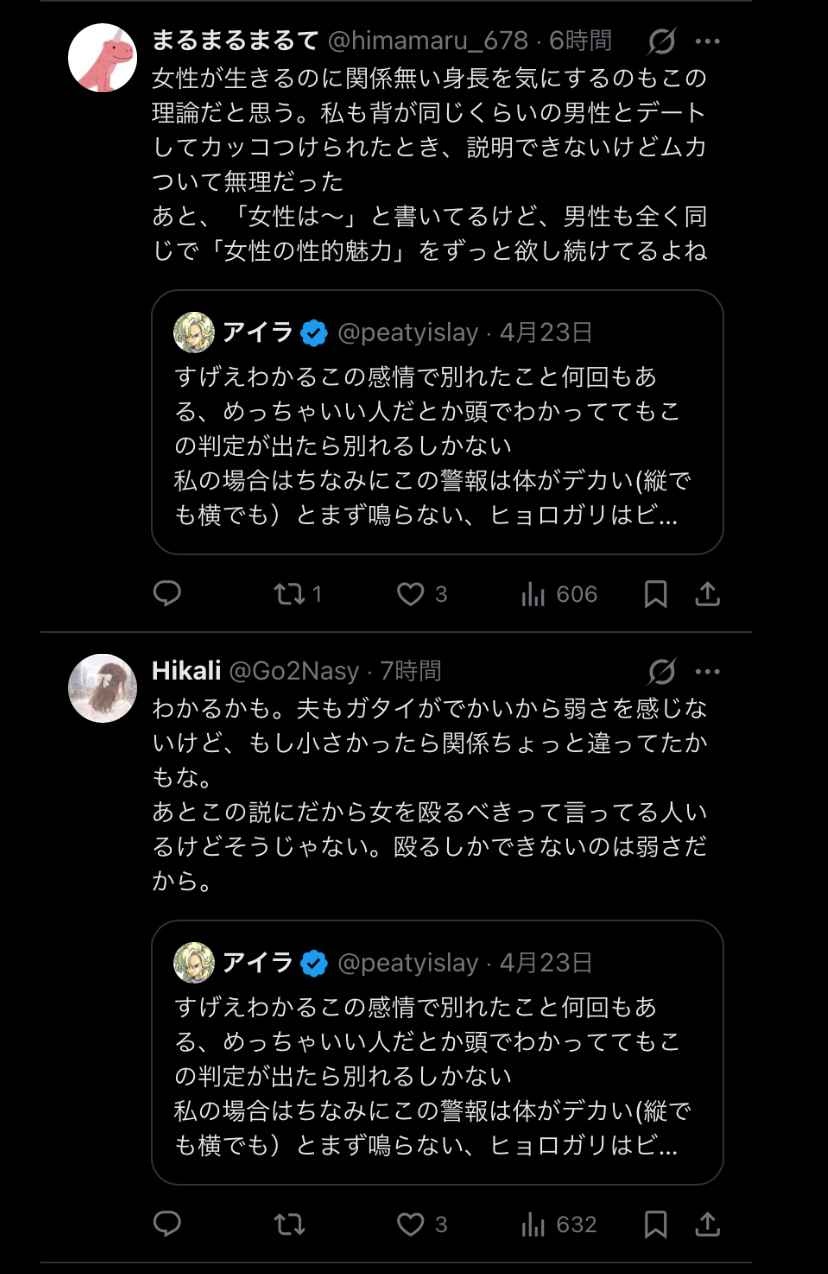Reply to Hikali's post

[x=167, y=1224]
